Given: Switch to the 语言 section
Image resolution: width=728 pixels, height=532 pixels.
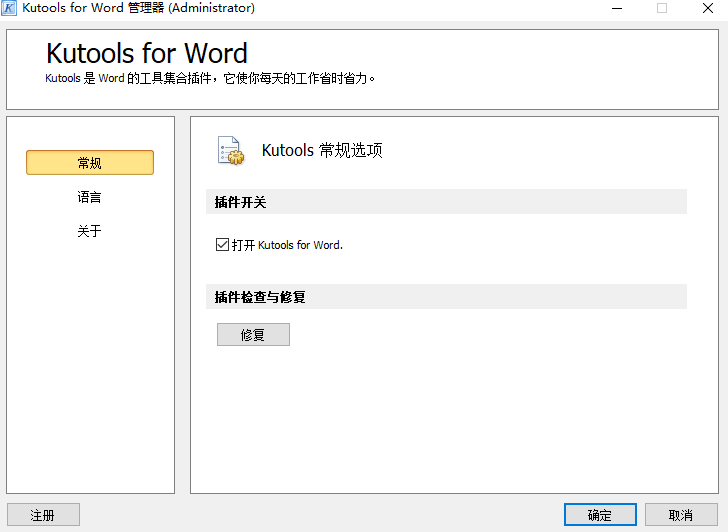Looking at the screenshot, I should pyautogui.click(x=90, y=197).
